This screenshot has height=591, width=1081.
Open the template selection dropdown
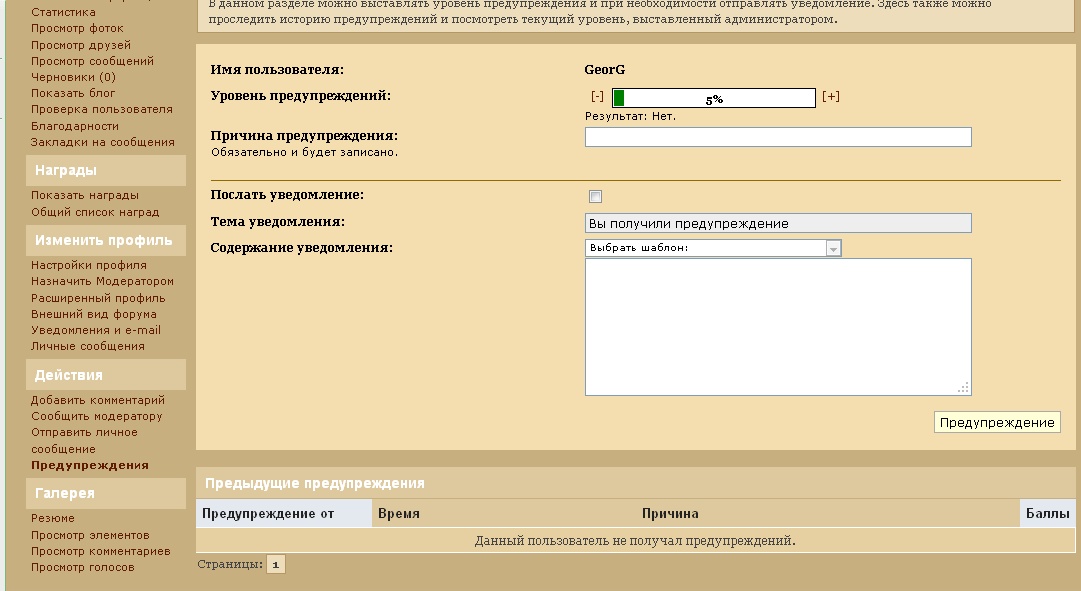tap(713, 248)
